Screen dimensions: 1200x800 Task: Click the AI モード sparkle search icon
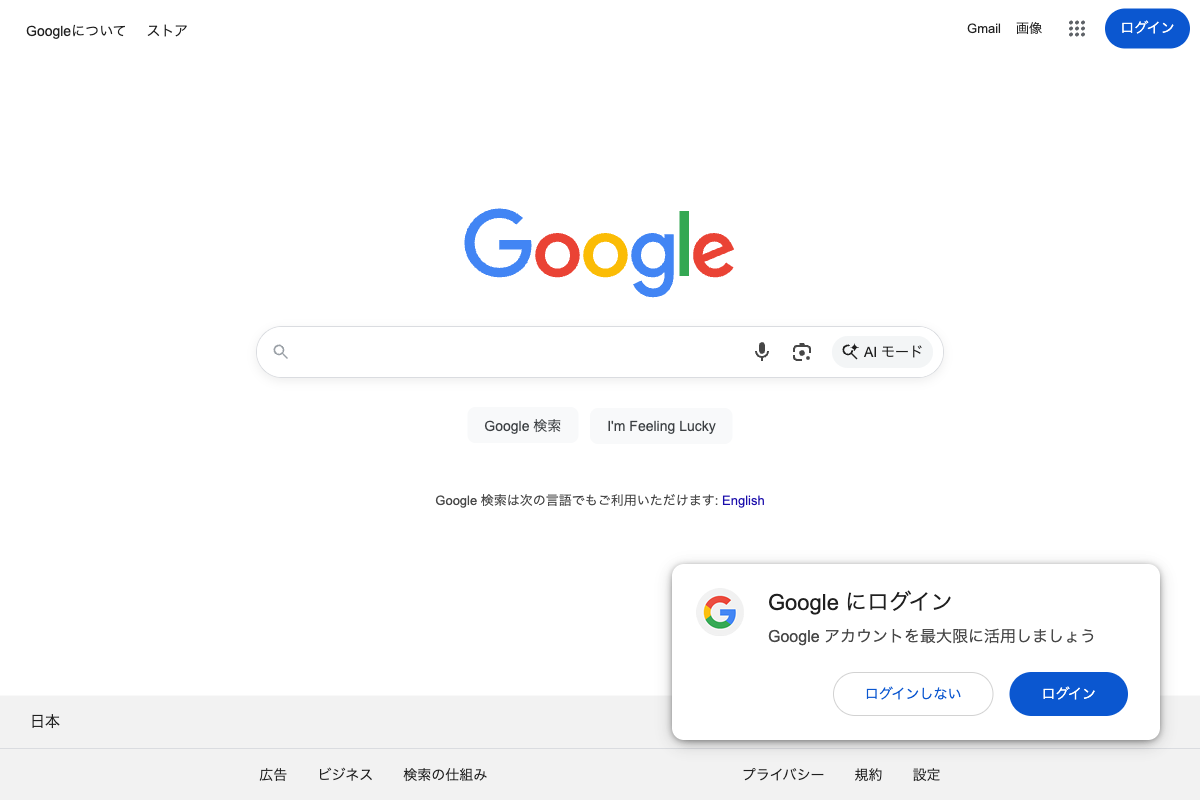pos(850,352)
